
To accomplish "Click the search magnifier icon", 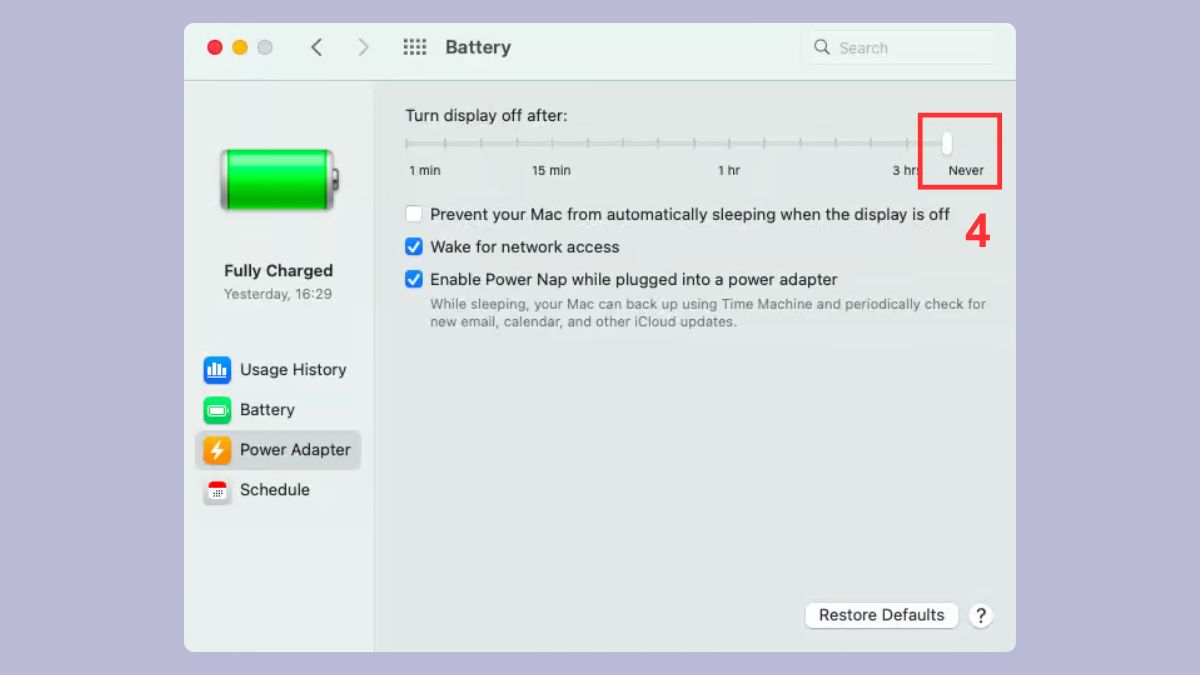I will click(x=821, y=47).
